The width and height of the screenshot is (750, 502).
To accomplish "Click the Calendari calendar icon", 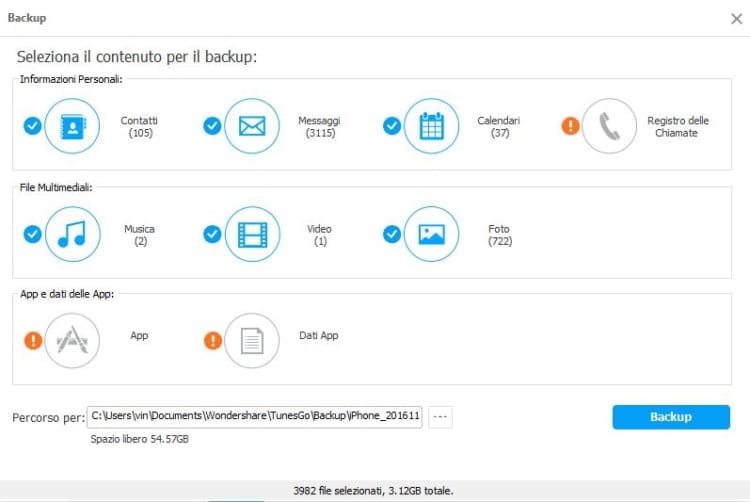I will (x=431, y=126).
